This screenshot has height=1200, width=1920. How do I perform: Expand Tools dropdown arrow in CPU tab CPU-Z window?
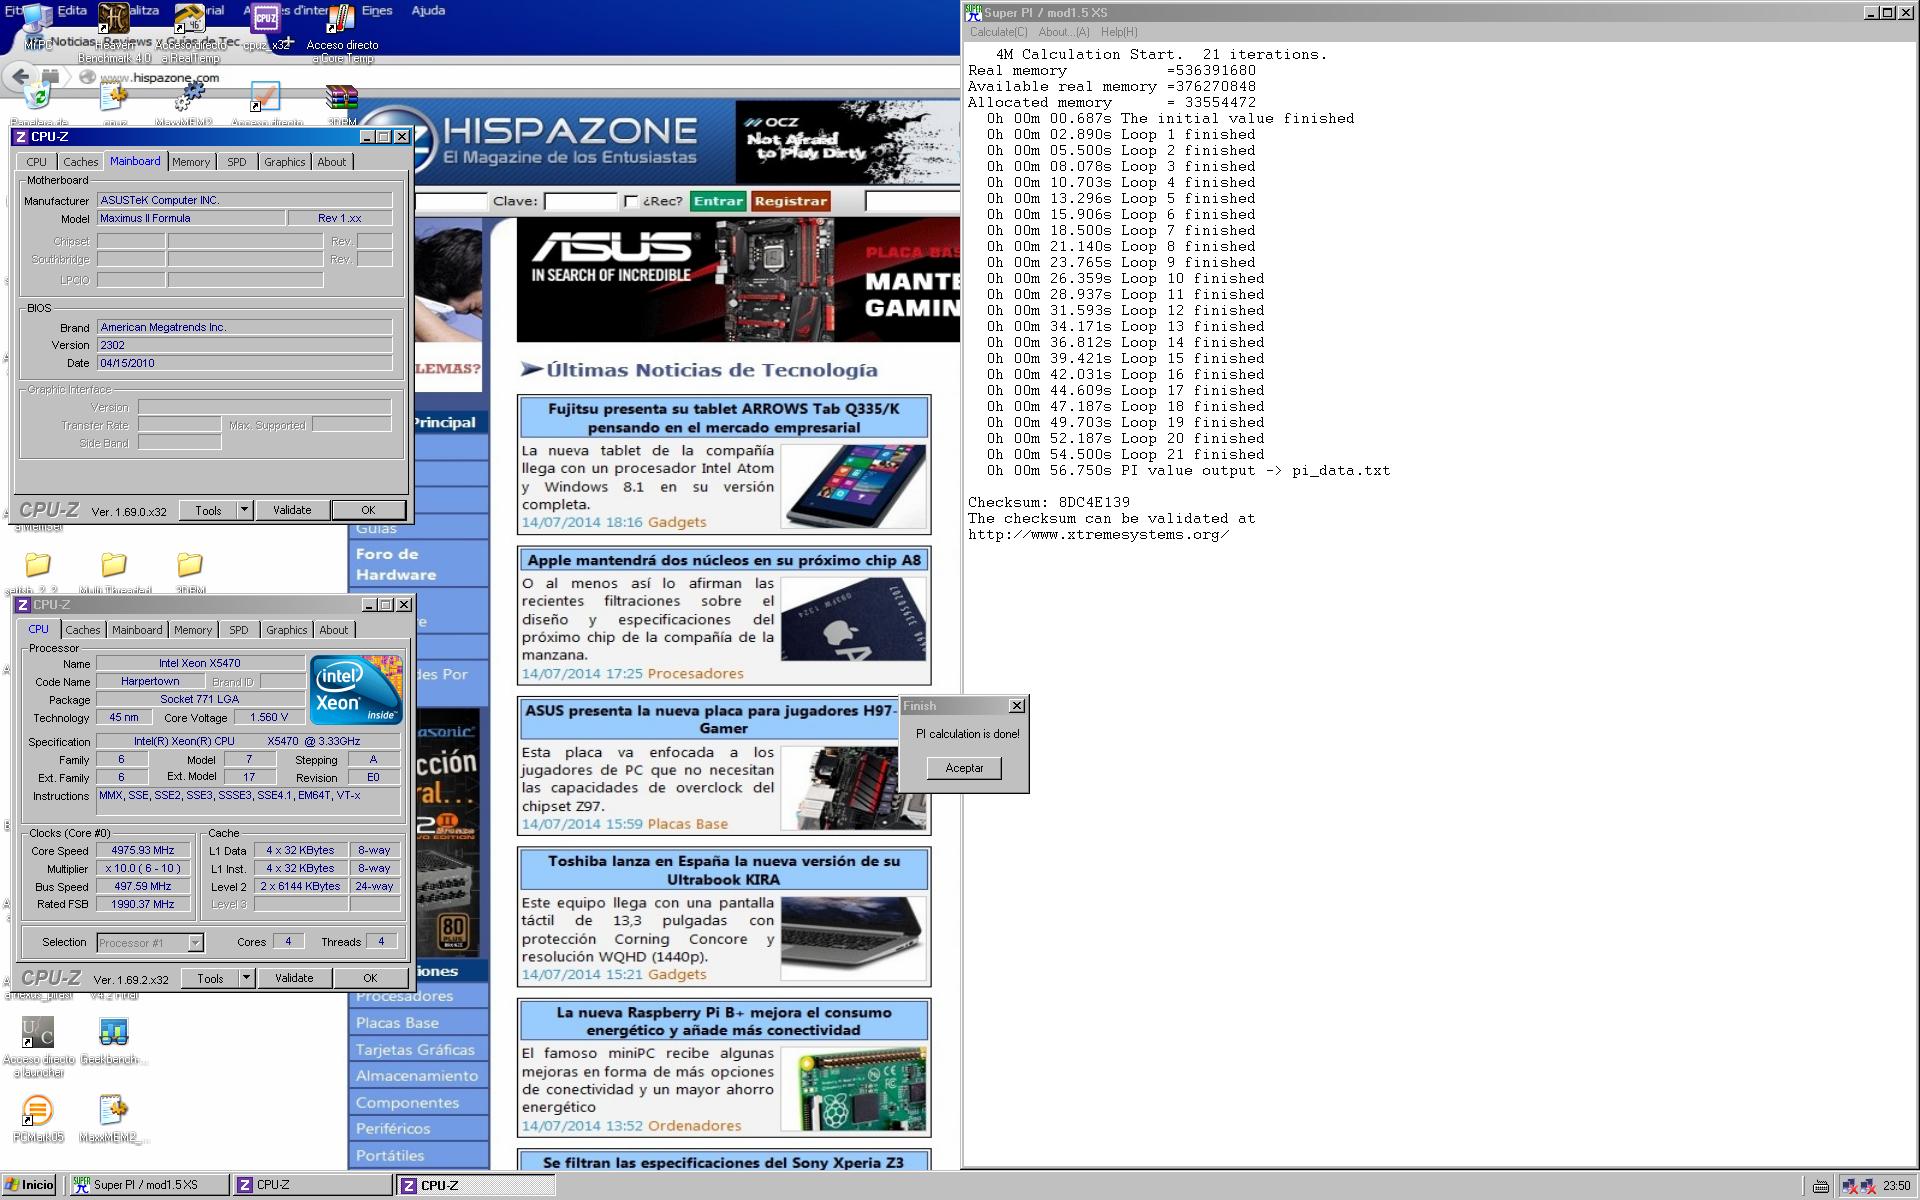(x=246, y=978)
